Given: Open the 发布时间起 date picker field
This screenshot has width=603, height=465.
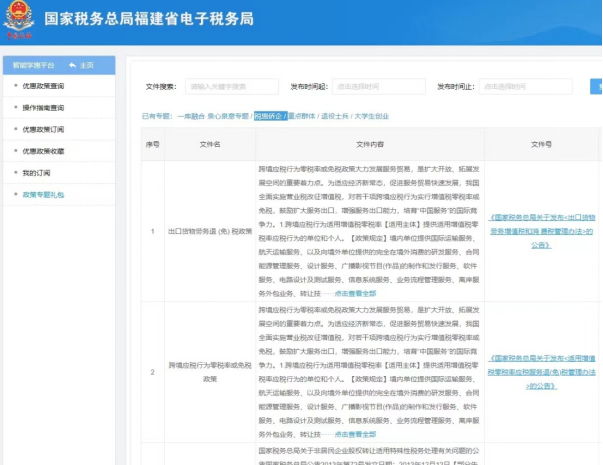Looking at the screenshot, I should pyautogui.click(x=379, y=87).
